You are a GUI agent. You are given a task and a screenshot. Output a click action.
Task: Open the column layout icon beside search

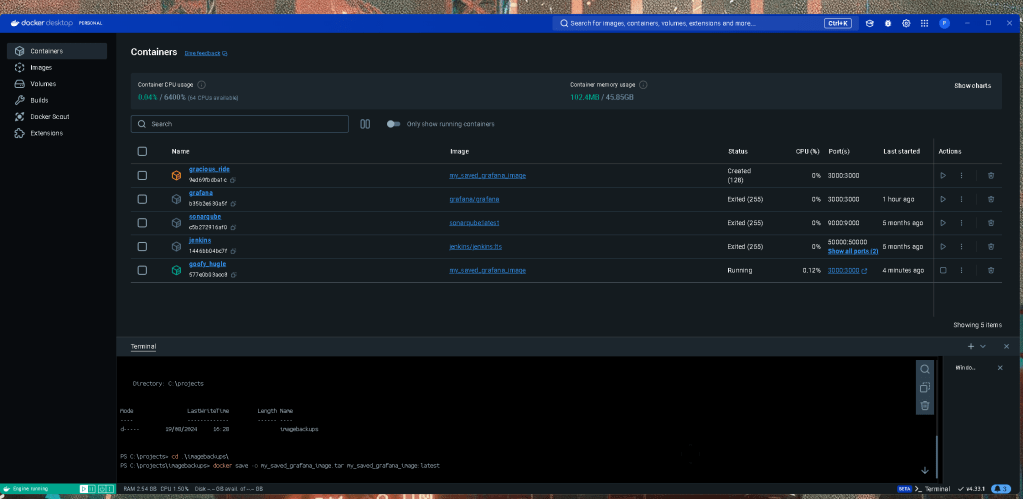tap(365, 124)
